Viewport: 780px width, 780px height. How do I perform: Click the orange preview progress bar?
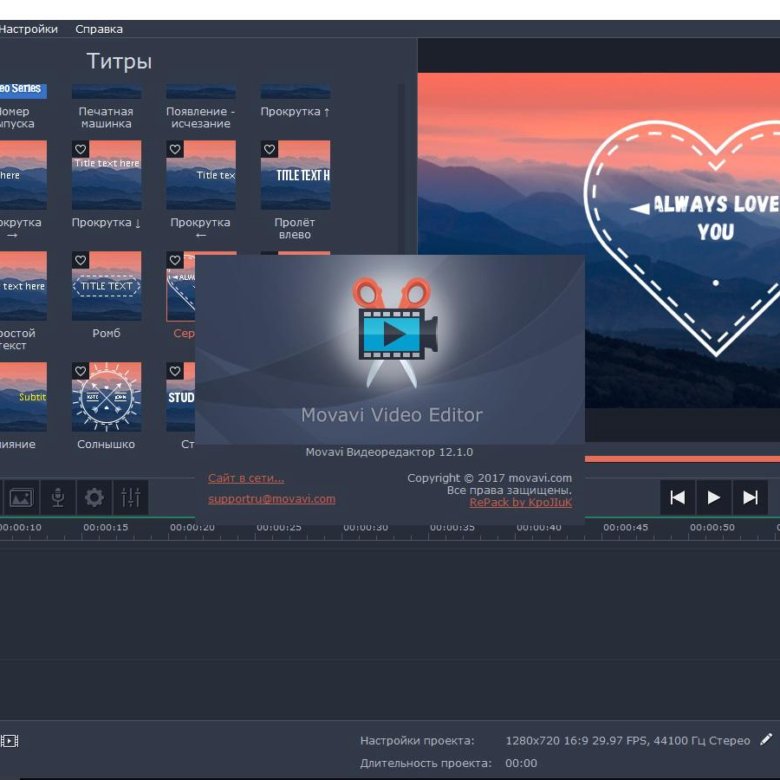(682, 459)
